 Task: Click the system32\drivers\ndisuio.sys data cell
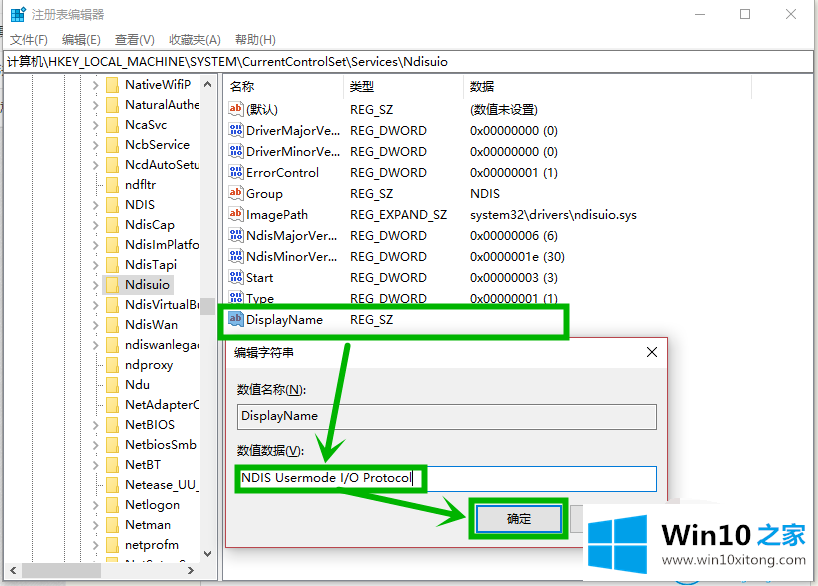pyautogui.click(x=553, y=214)
